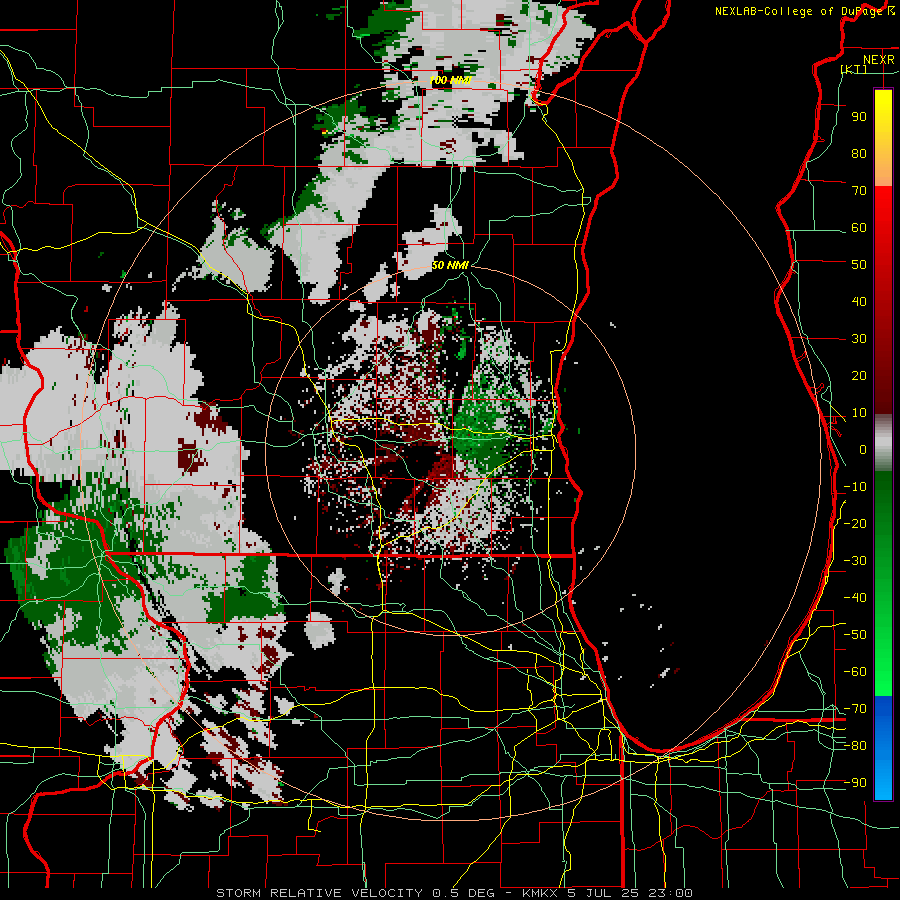Click the gray zero segment of color bar
900x900 pixels.
[883, 443]
